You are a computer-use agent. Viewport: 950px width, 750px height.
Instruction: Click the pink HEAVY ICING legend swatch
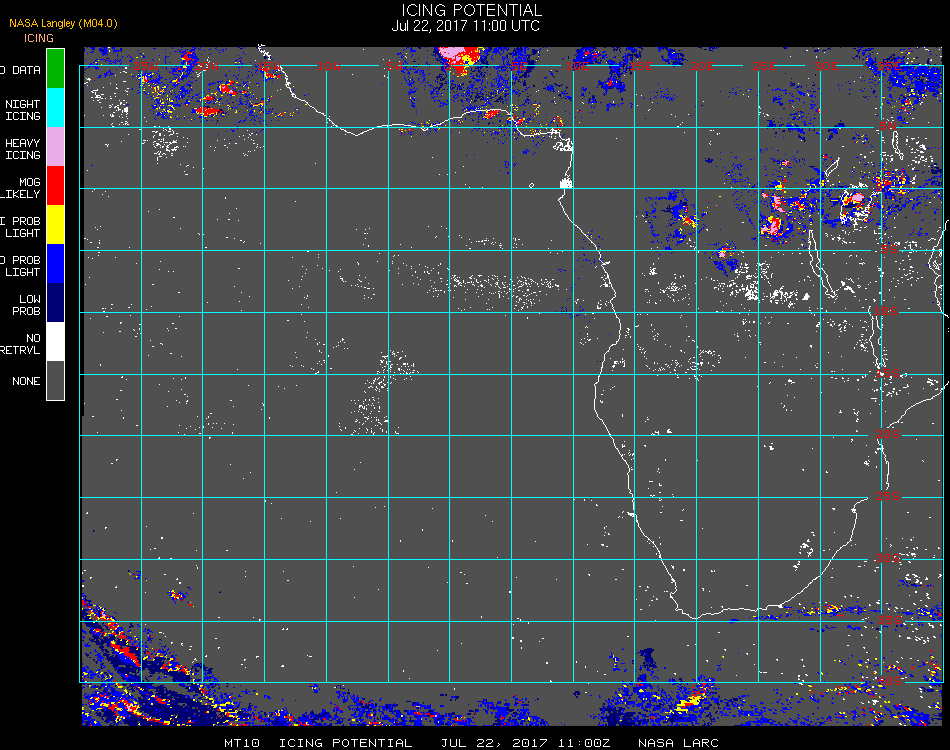click(55, 147)
